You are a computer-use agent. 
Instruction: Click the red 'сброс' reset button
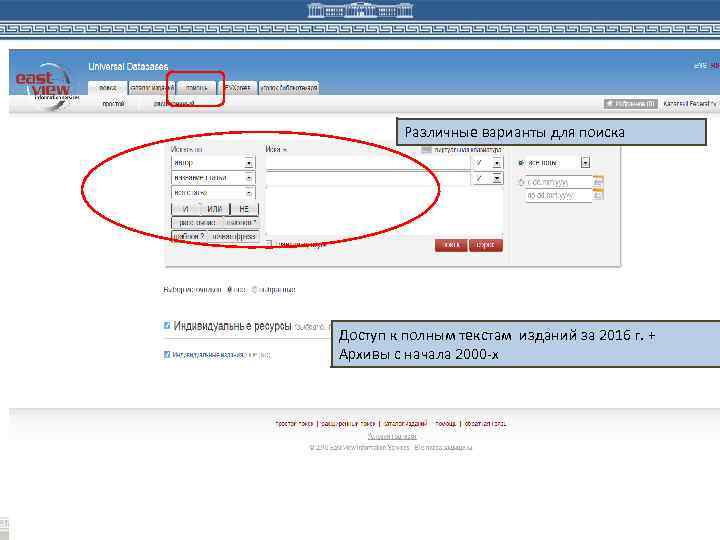(486, 245)
